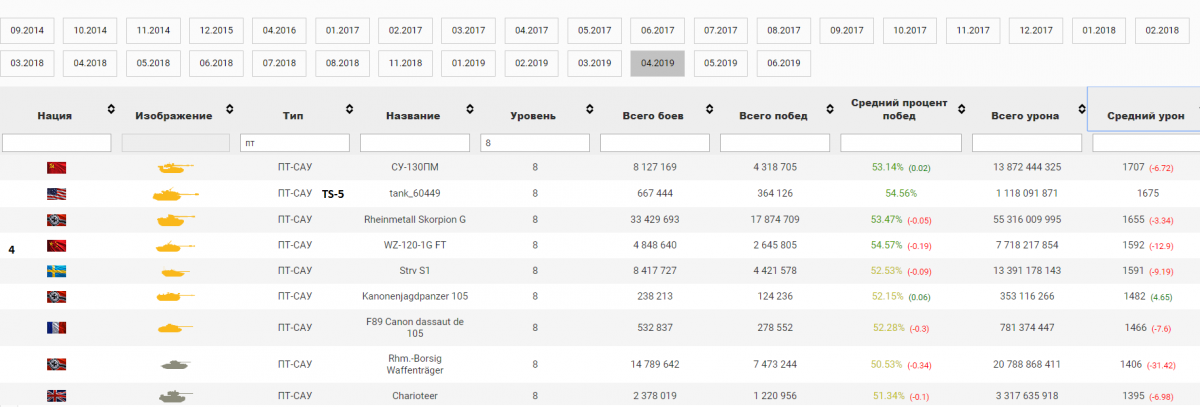Image resolution: width=1200 pixels, height=407 pixels.
Task: Click the British flag for Charioteer
Action: [x=56, y=396]
